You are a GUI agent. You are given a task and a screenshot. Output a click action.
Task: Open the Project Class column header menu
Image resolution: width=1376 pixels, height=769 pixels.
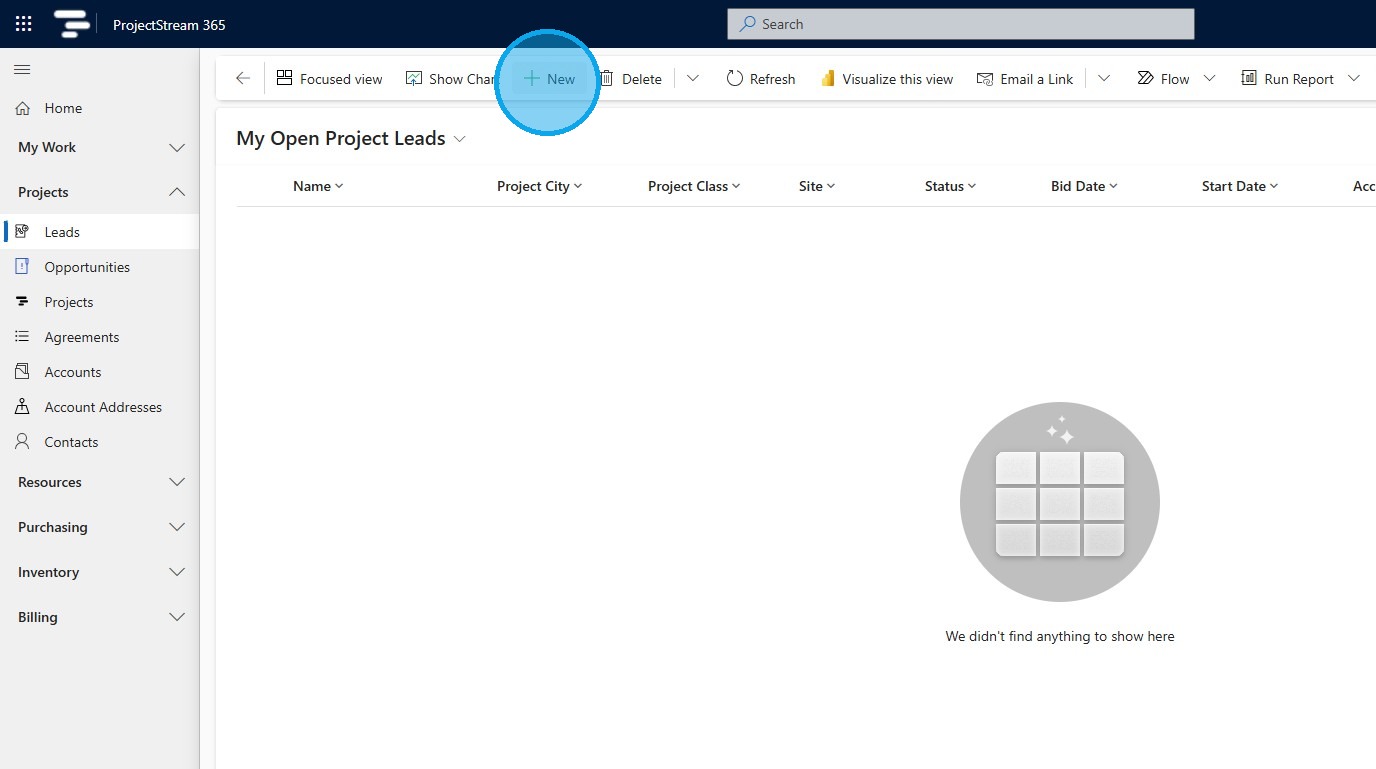click(x=694, y=186)
